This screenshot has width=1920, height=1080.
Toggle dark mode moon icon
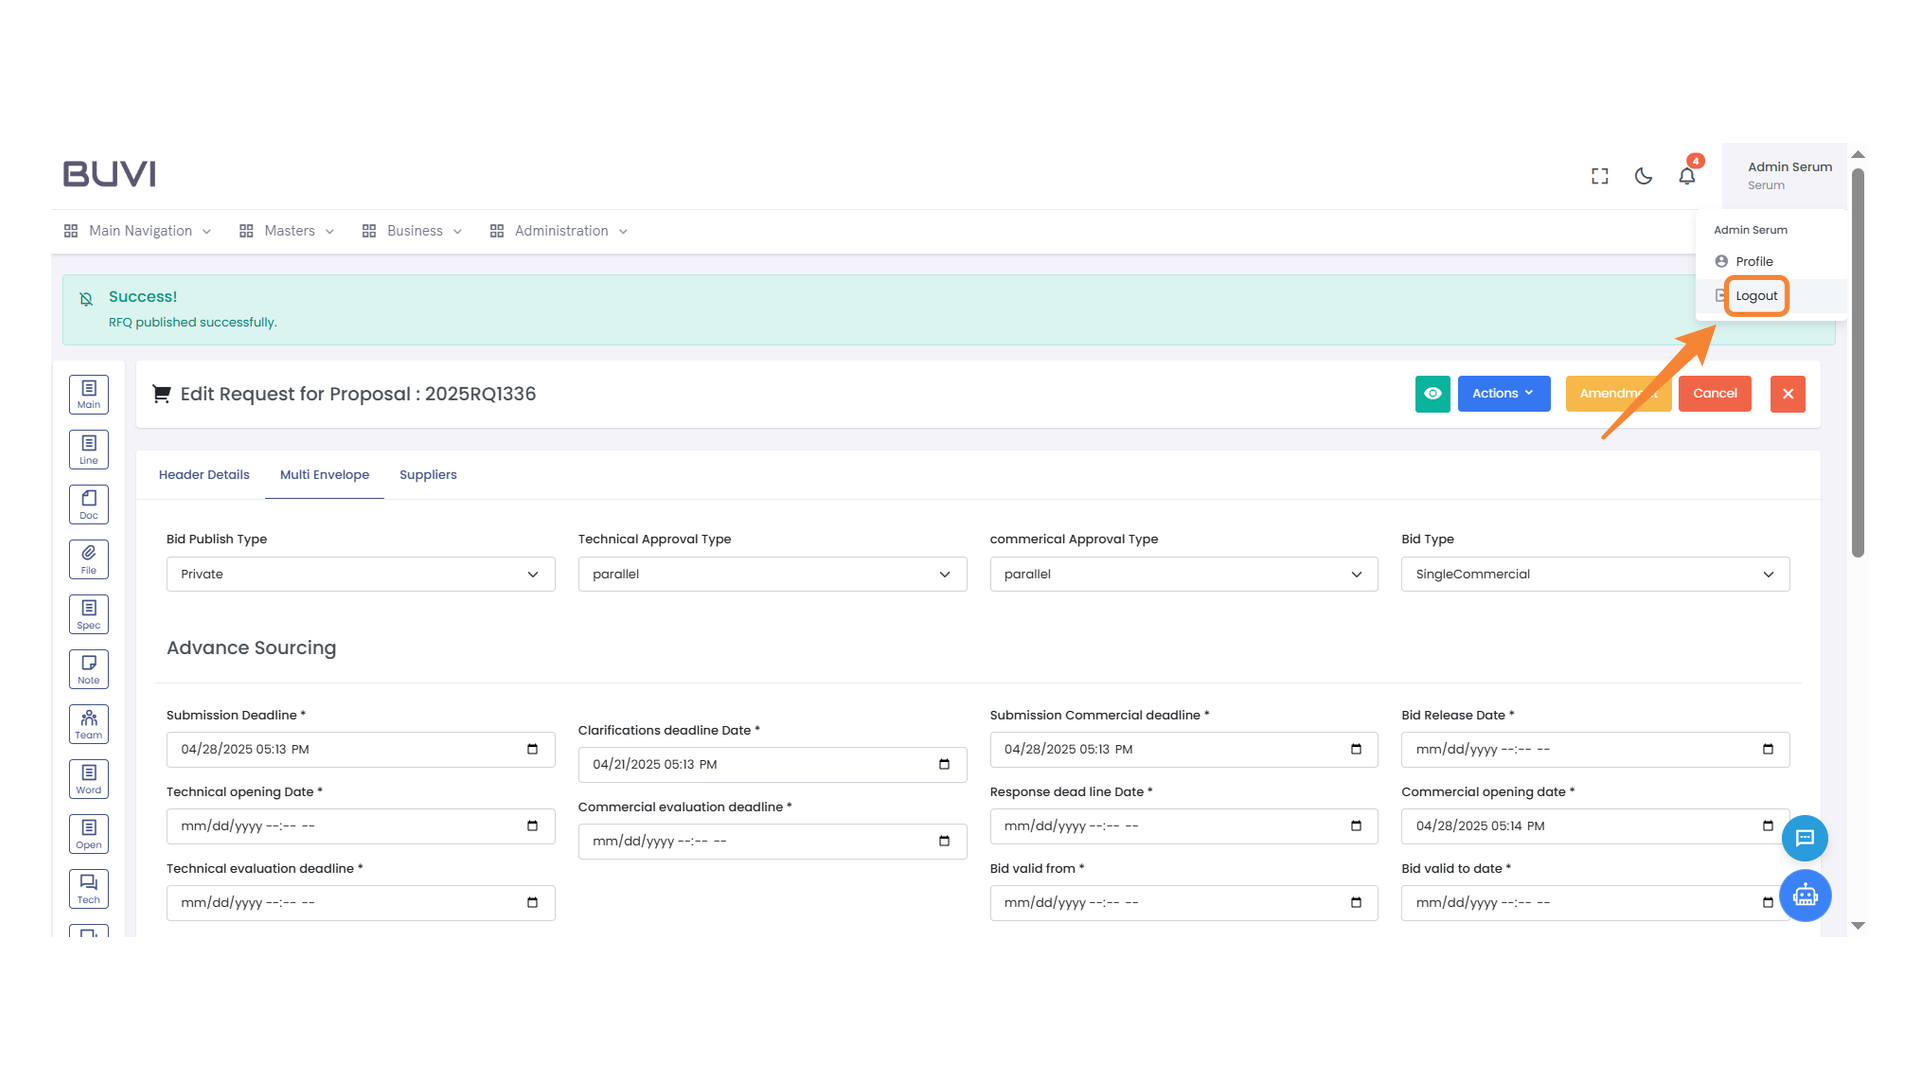point(1643,176)
